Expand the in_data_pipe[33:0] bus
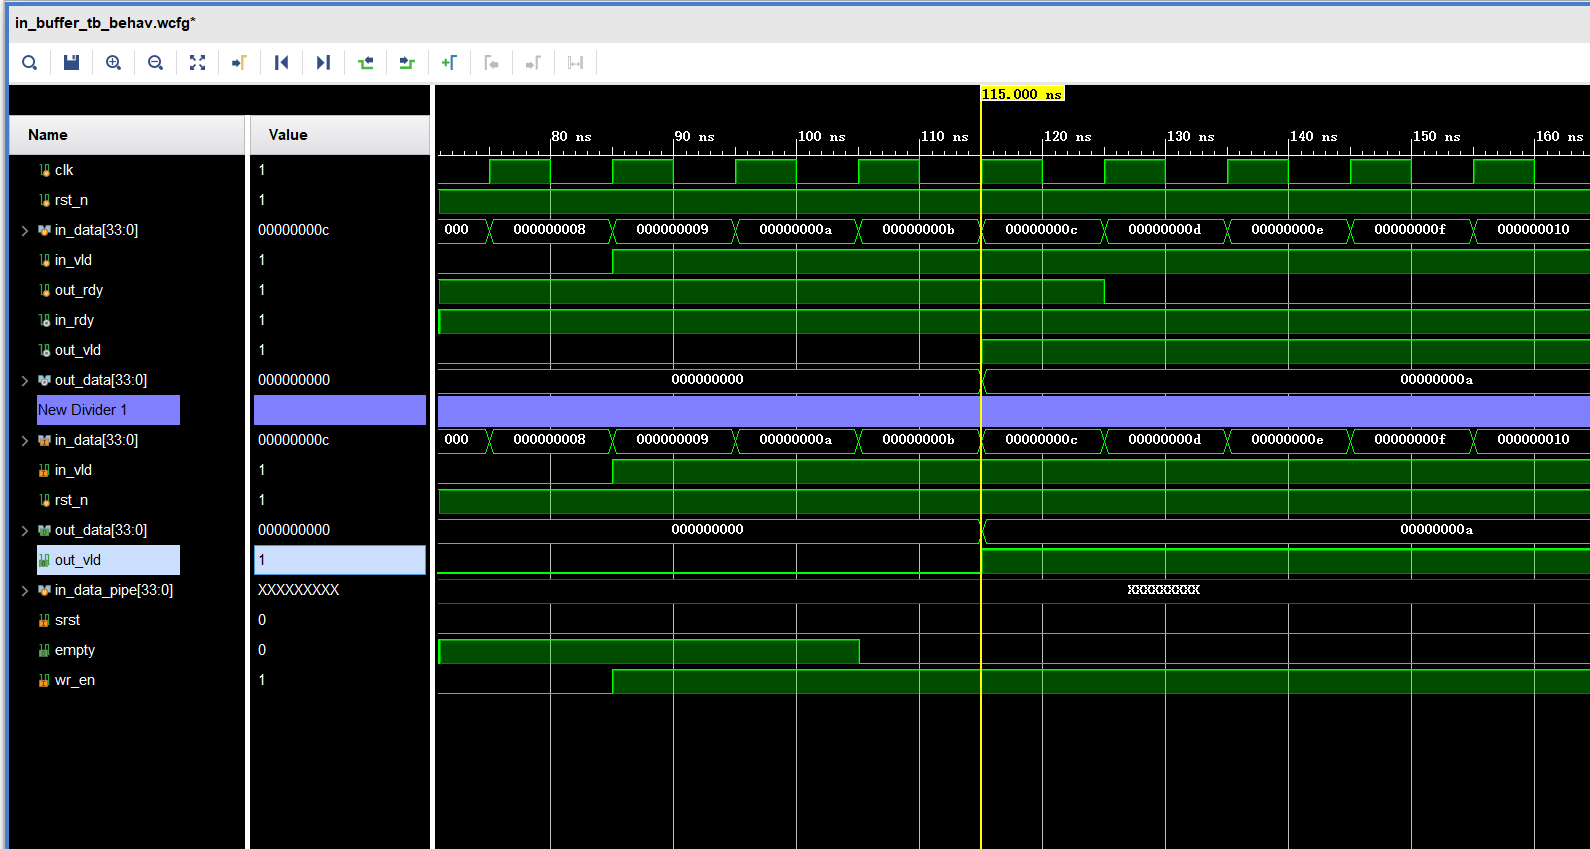Viewport: 1590px width, 849px height. (x=25, y=590)
